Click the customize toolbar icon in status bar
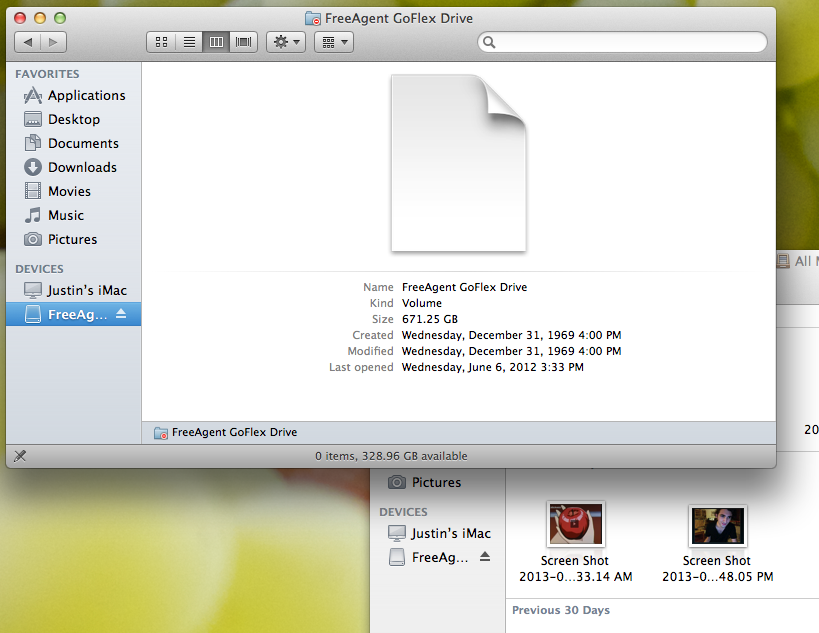Viewport: 819px width, 633px height. 20,456
